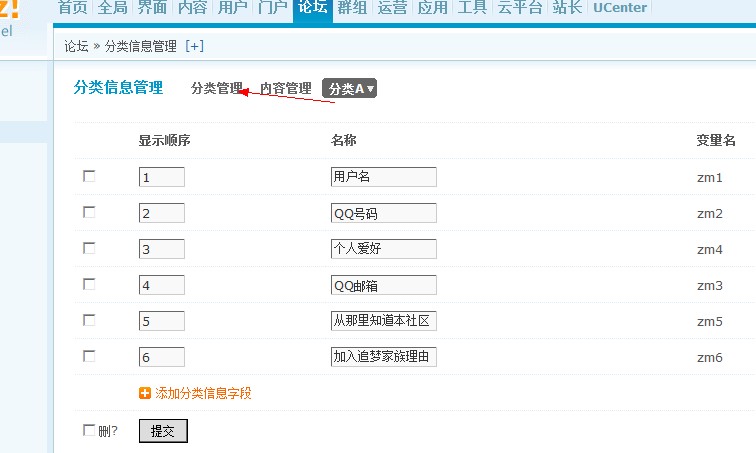Select the 内容 top navigation tab
Screen dimensions: 756x453
click(192, 7)
